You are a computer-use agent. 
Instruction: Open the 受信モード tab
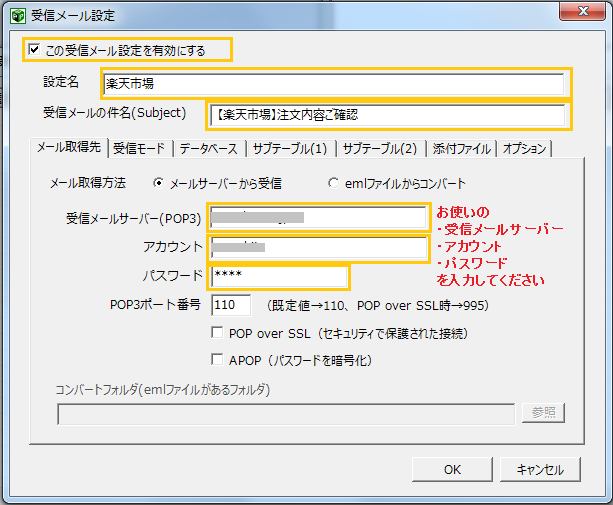(139, 149)
